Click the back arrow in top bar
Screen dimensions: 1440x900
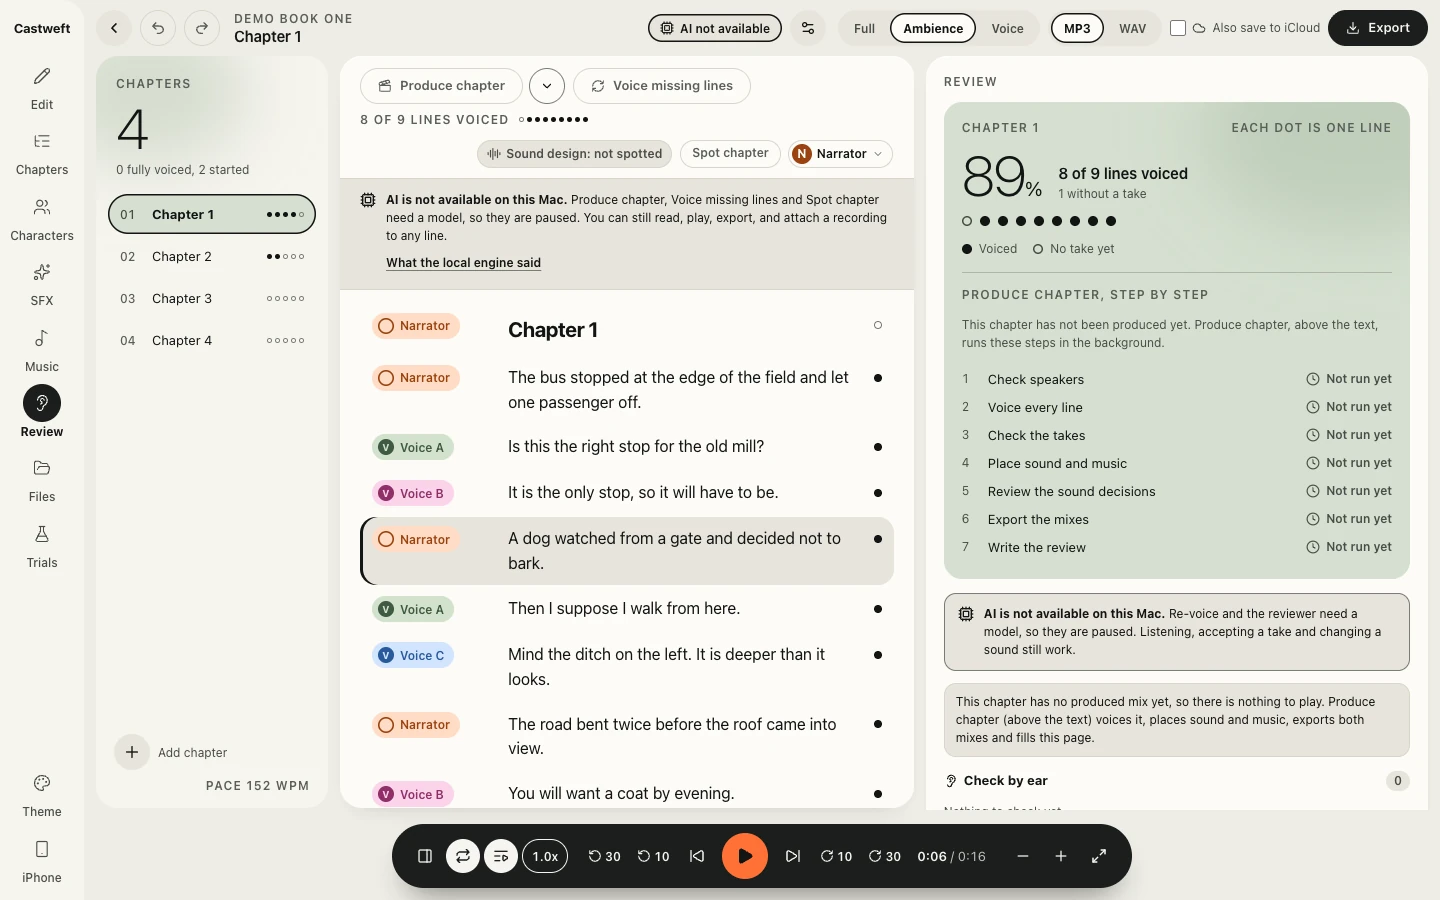pyautogui.click(x=114, y=28)
